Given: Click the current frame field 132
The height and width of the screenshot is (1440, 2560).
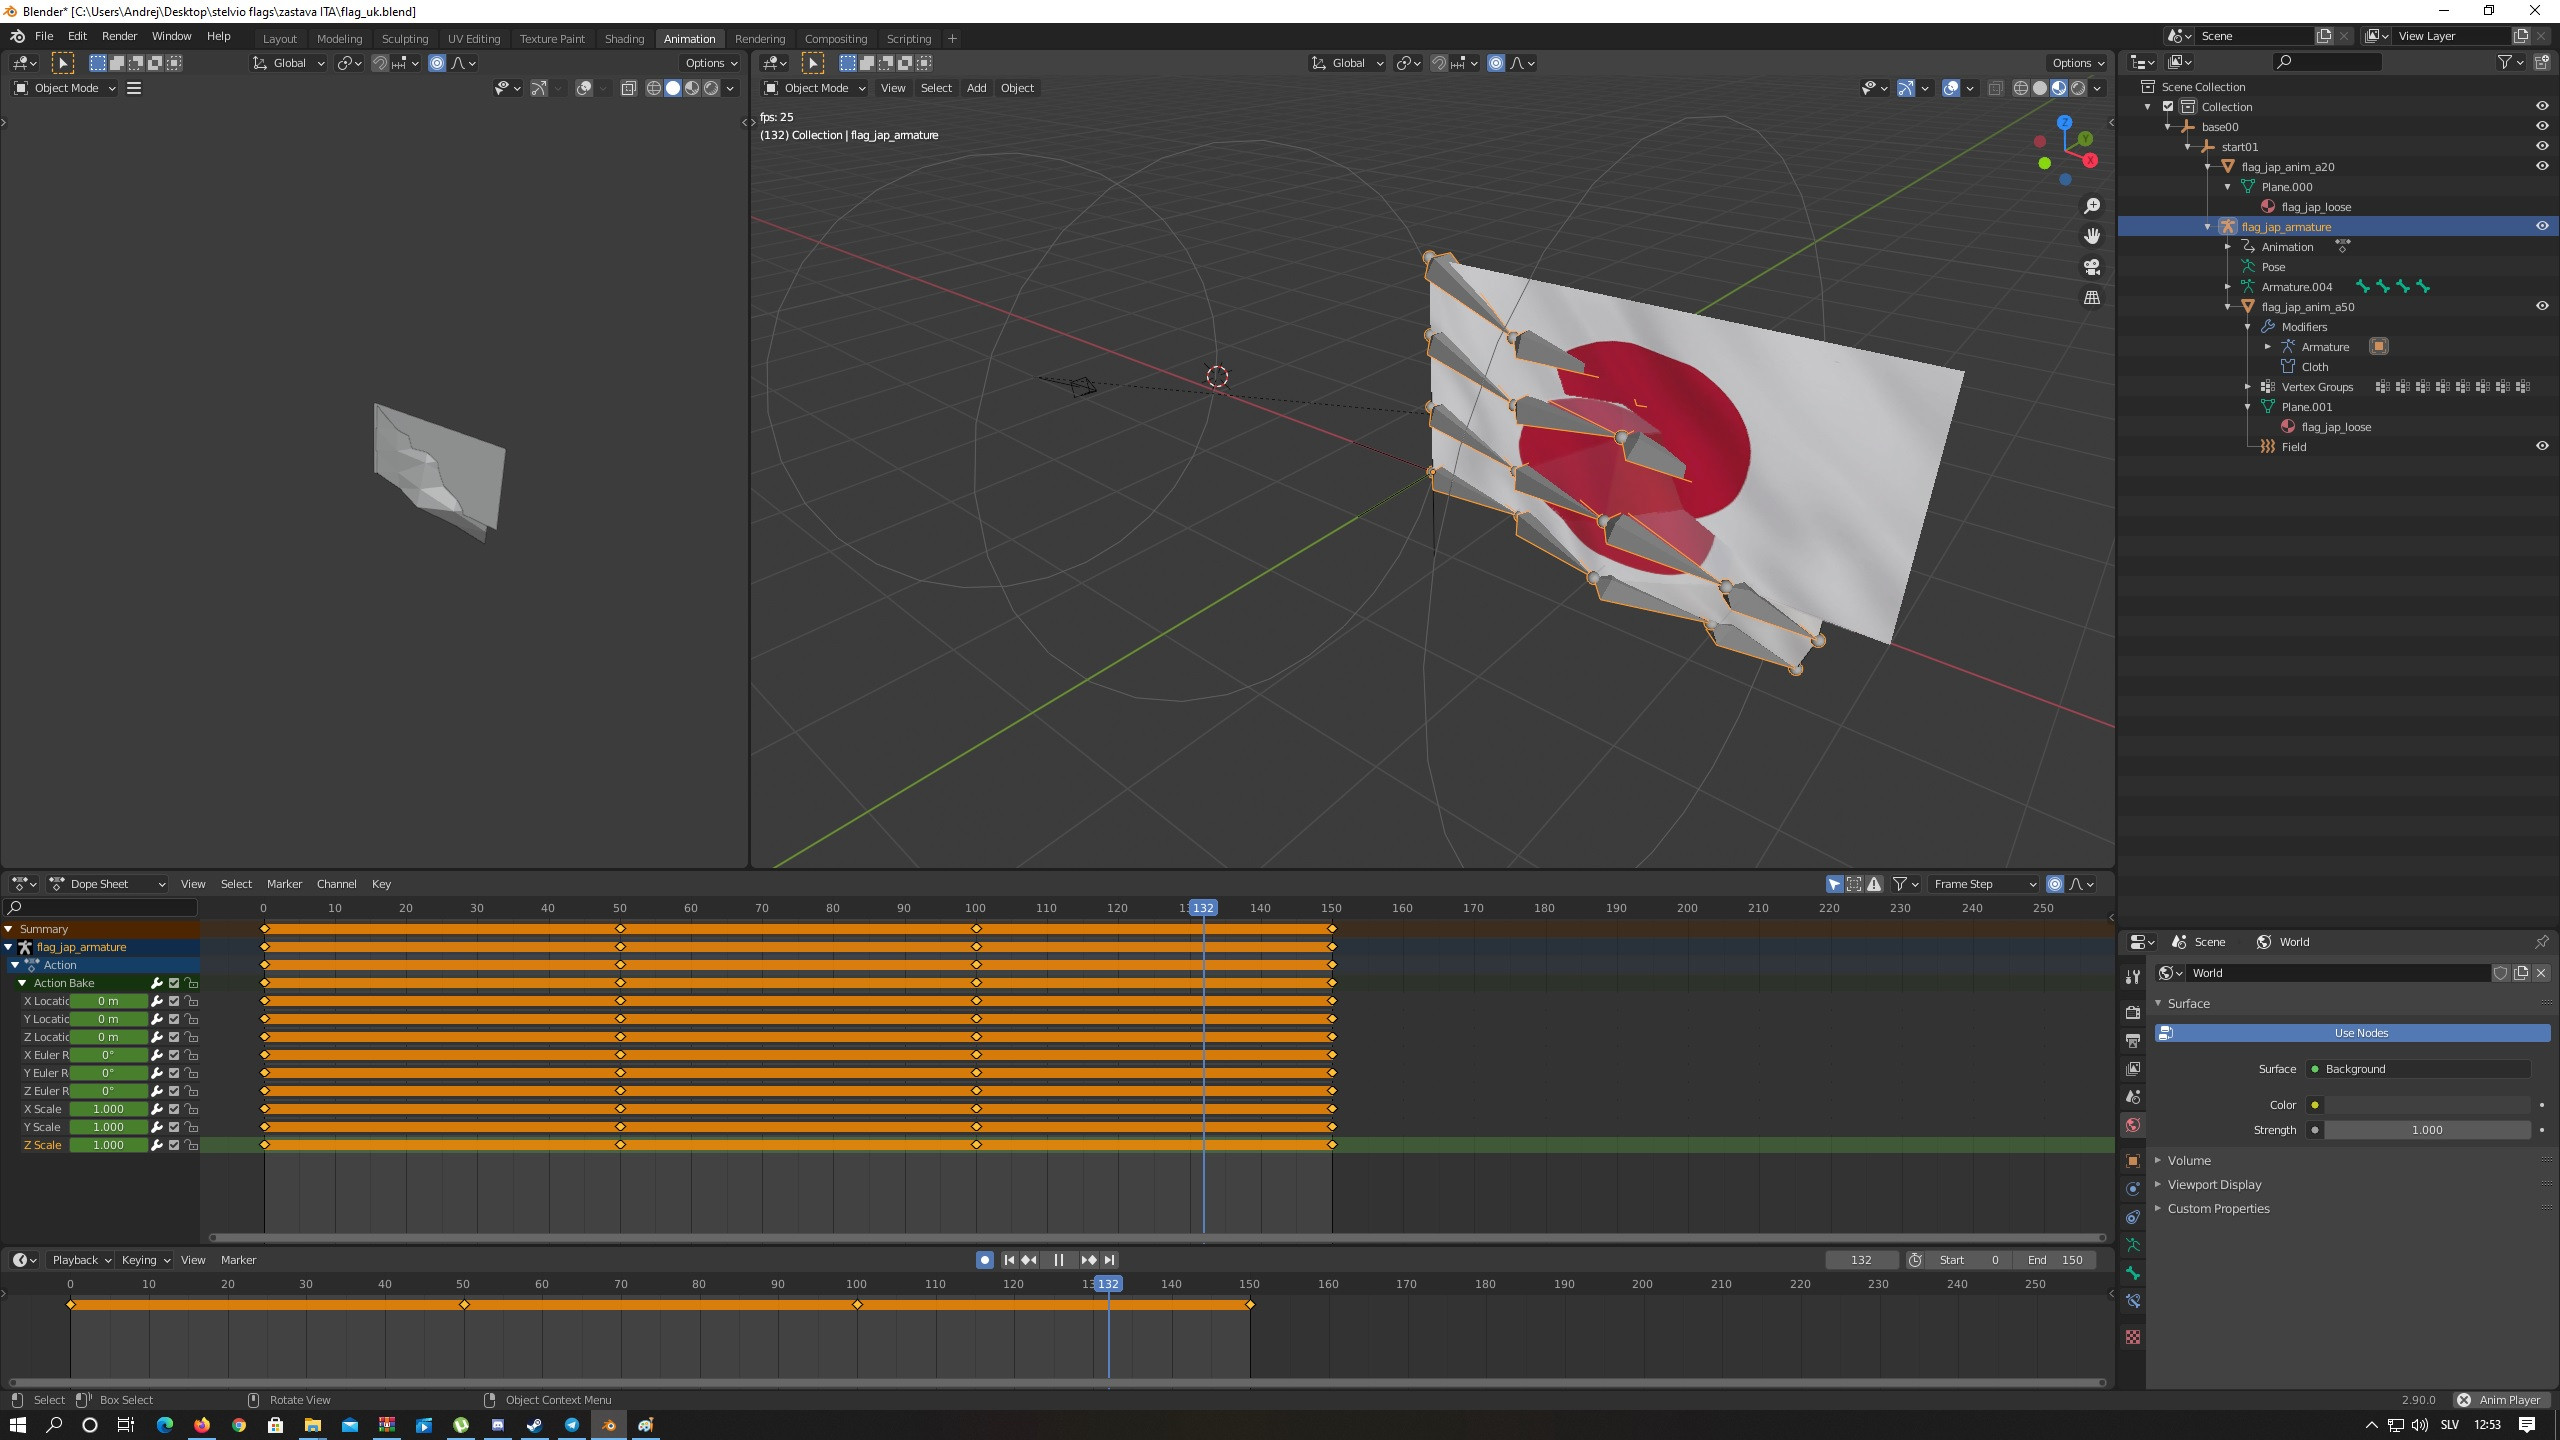Looking at the screenshot, I should tap(1861, 1260).
